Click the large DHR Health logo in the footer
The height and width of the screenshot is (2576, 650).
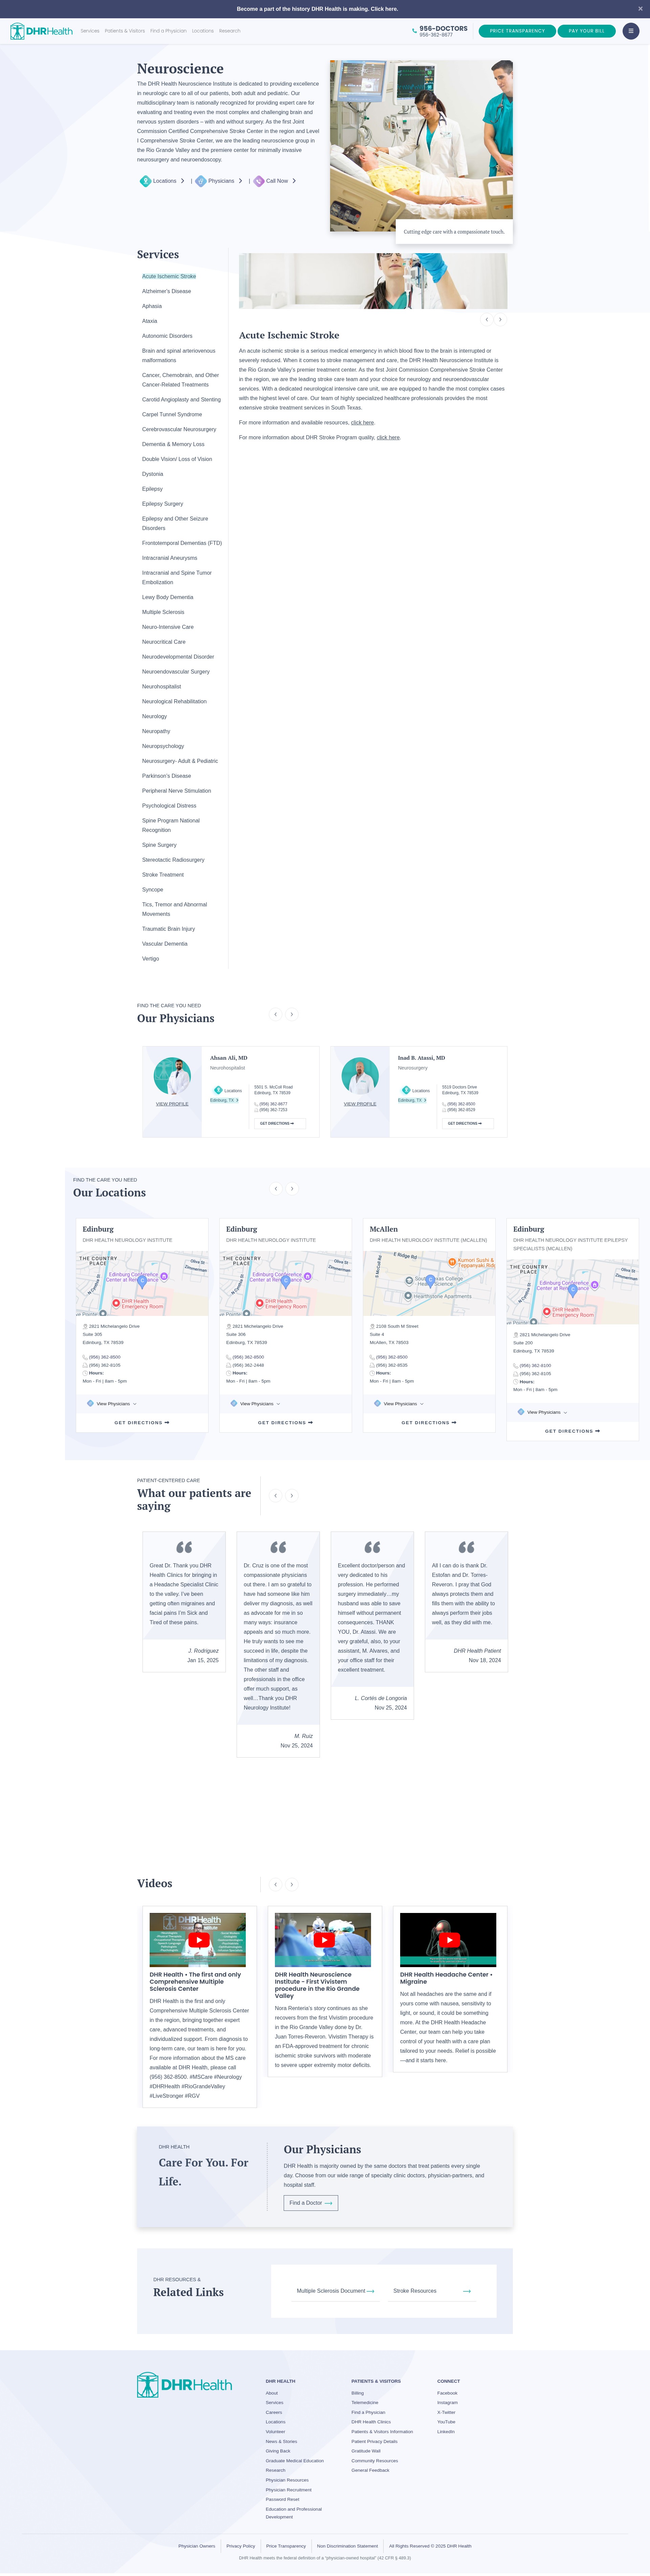pyautogui.click(x=184, y=2385)
